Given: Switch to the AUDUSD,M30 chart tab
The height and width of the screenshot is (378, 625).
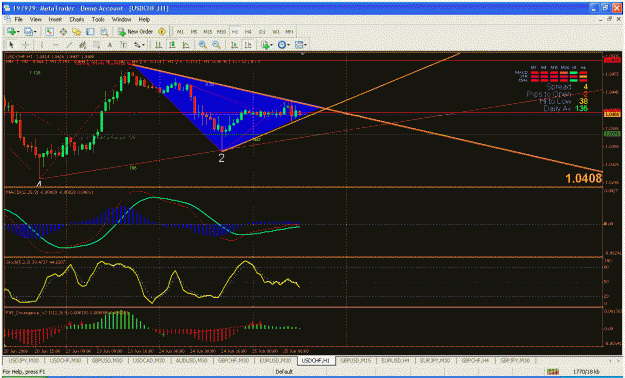Looking at the screenshot, I should tap(191, 360).
